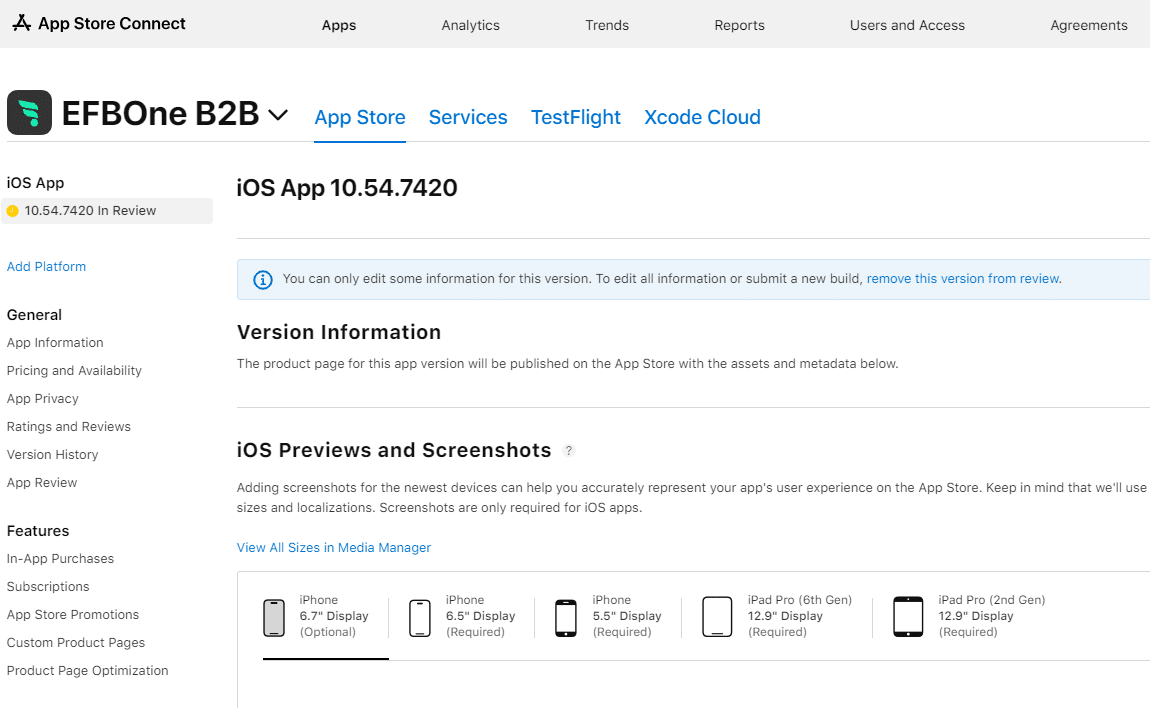The height and width of the screenshot is (708, 1150).
Task: Click the App Store Connect logo icon
Action: 22,23
